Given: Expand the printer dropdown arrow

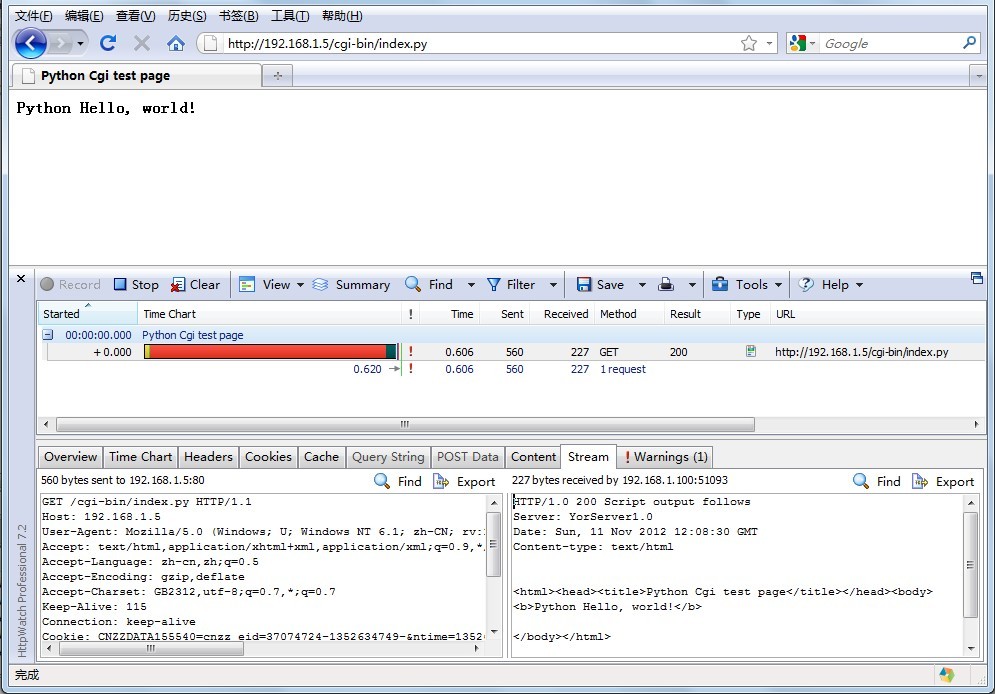Looking at the screenshot, I should 692,285.
